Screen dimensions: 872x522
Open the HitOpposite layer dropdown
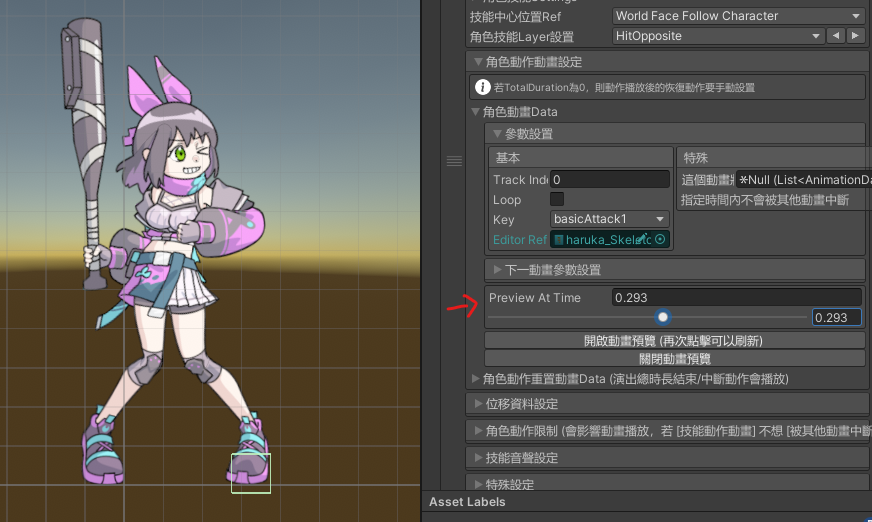pos(718,36)
